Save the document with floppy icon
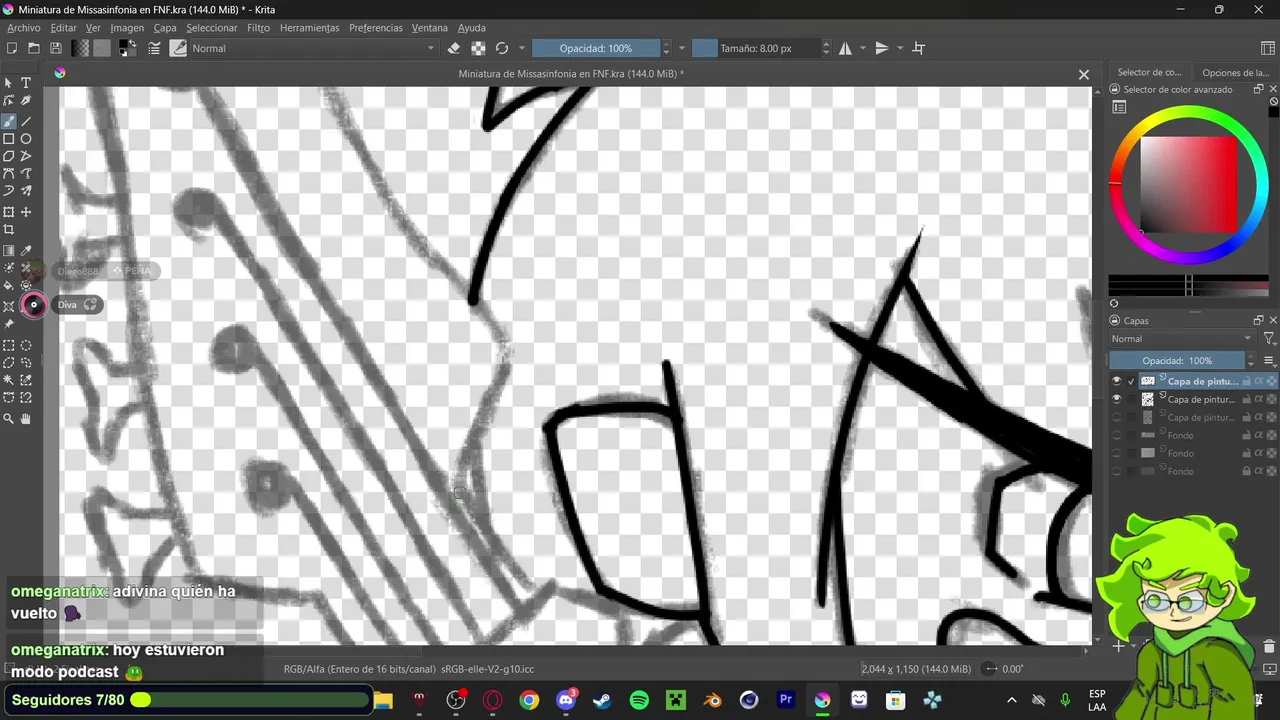The image size is (1280, 720). click(56, 48)
